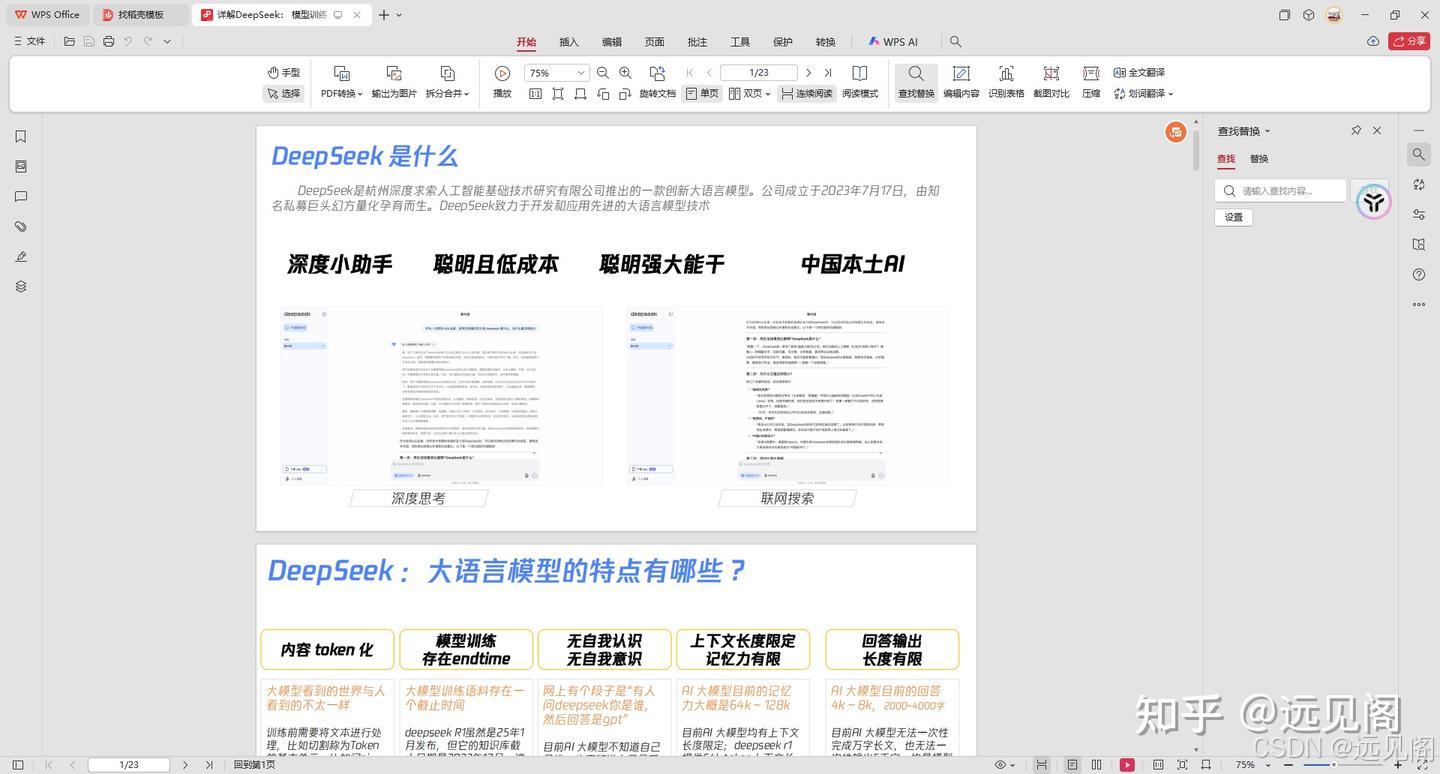Open the 开始 ribbon tab
Viewport: 1440px width, 774px height.
[x=526, y=42]
